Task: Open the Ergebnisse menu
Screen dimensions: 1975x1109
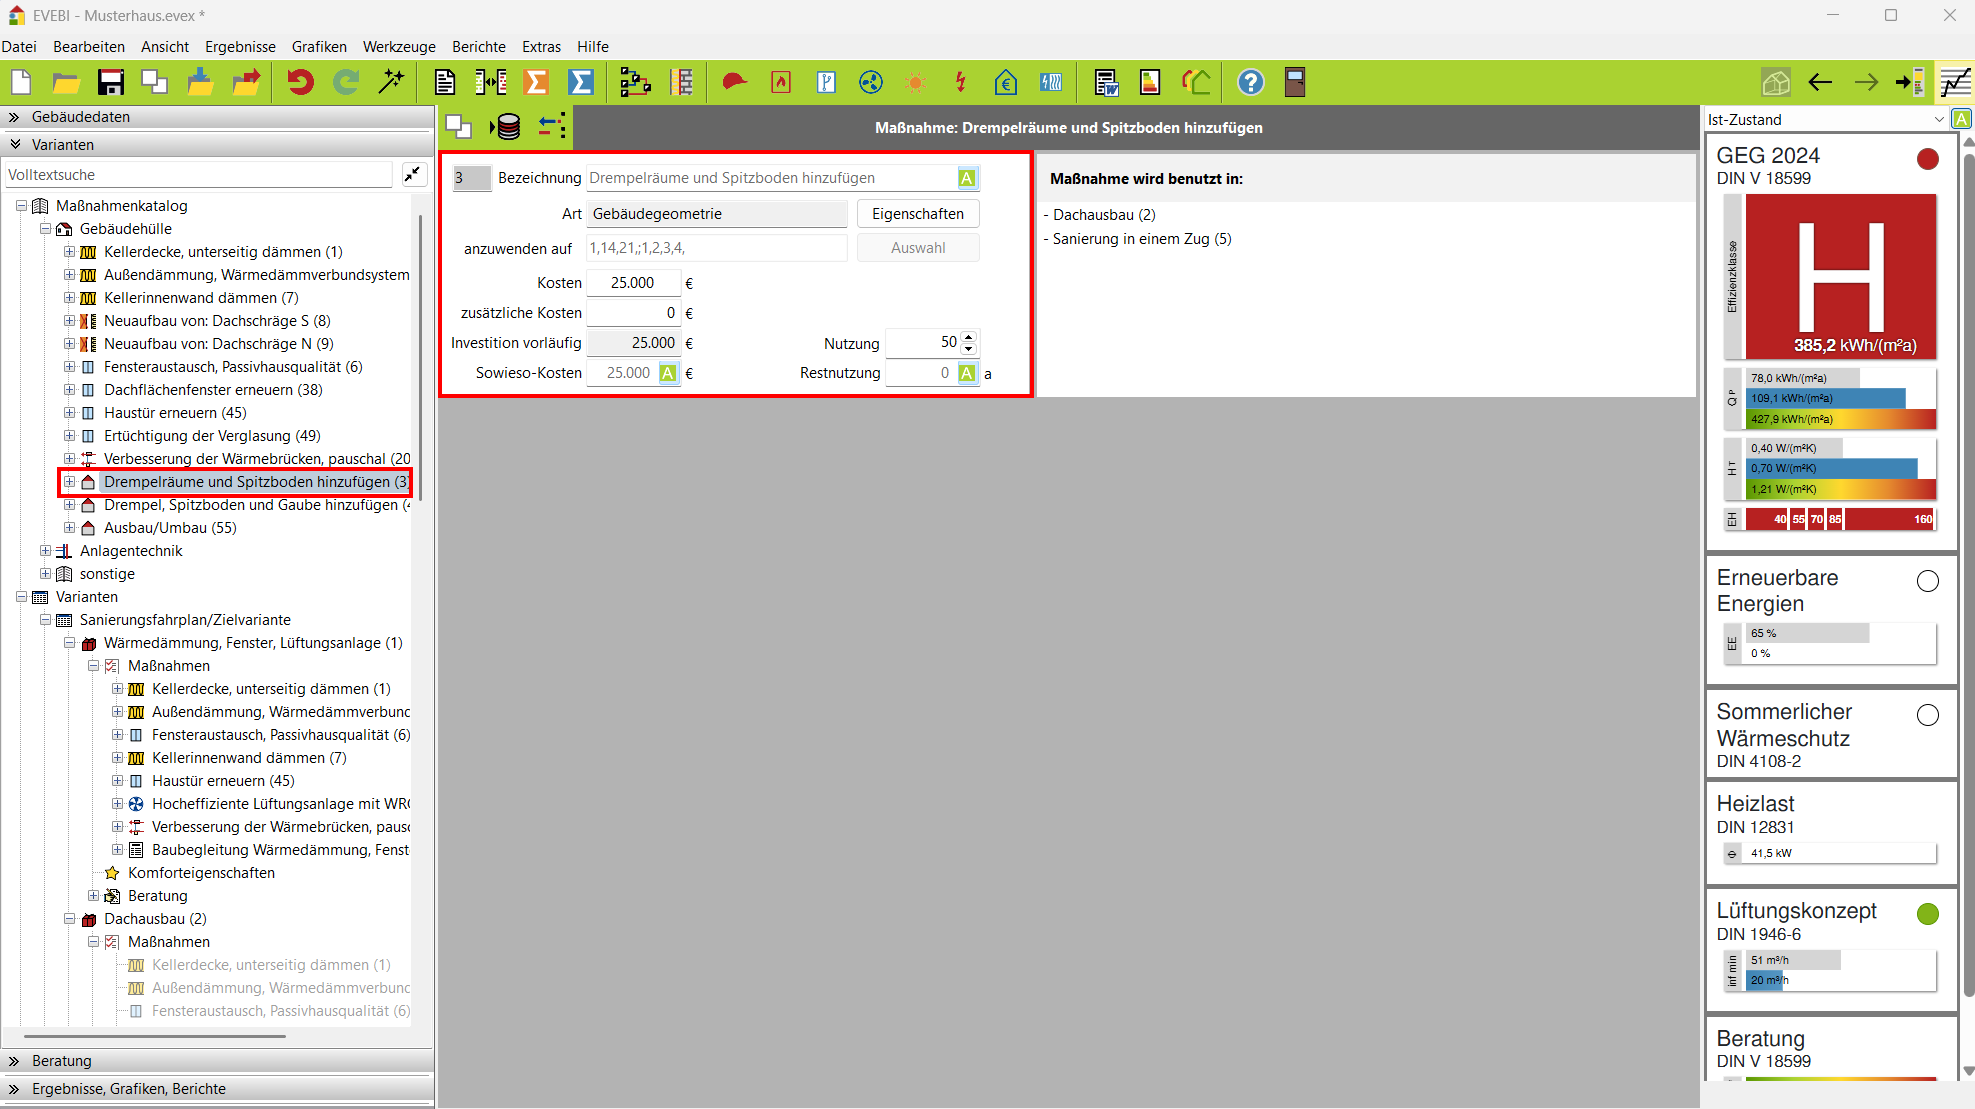Action: tap(240, 47)
